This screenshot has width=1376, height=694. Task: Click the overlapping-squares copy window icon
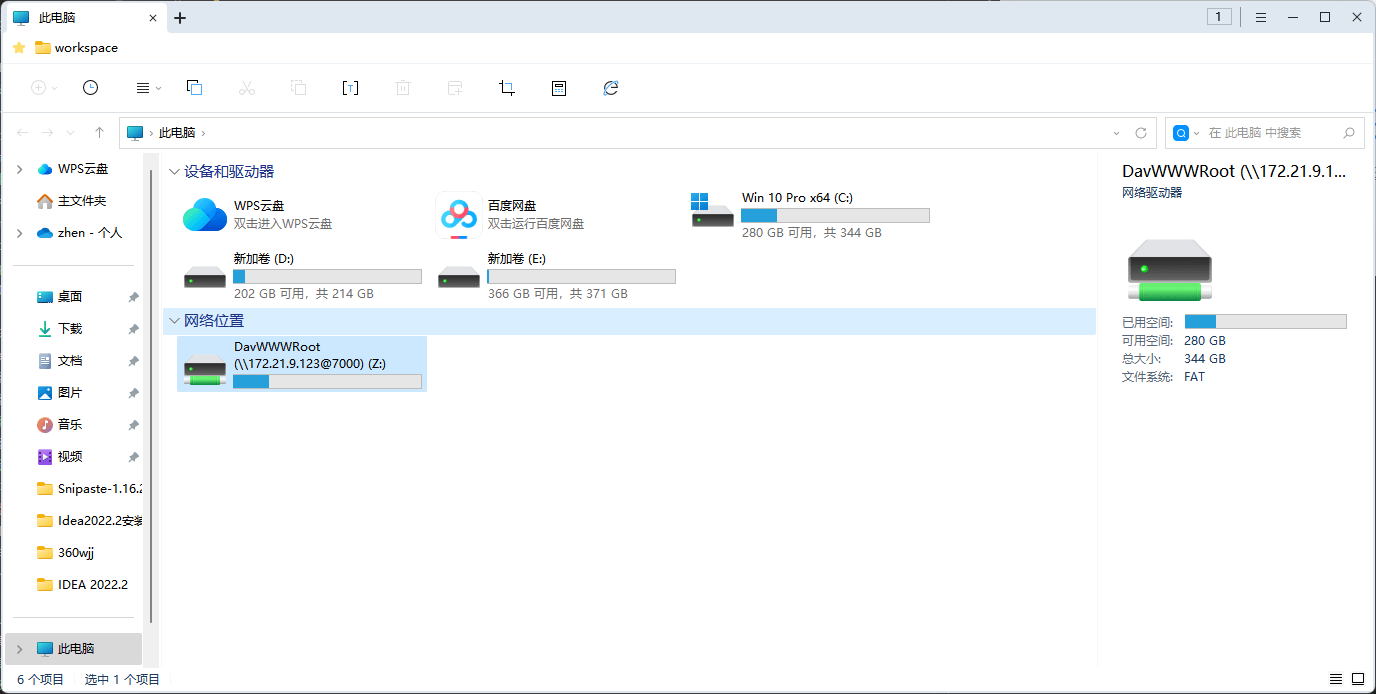195,88
